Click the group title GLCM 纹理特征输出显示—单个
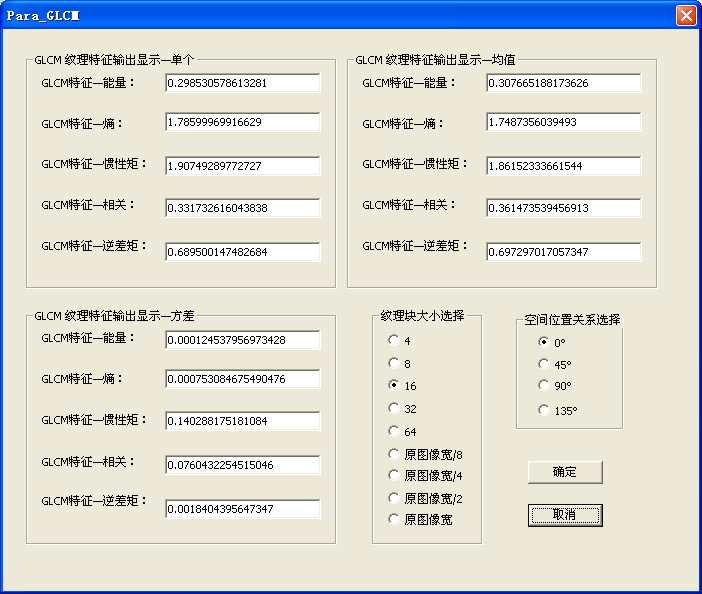Viewport: 702px width, 594px height. [x=114, y=60]
